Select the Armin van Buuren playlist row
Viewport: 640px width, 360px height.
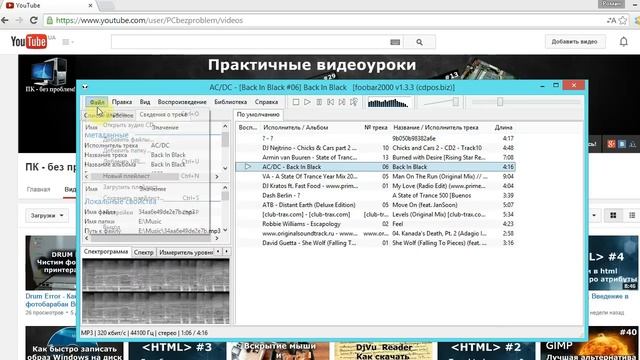pyautogui.click(x=376, y=158)
